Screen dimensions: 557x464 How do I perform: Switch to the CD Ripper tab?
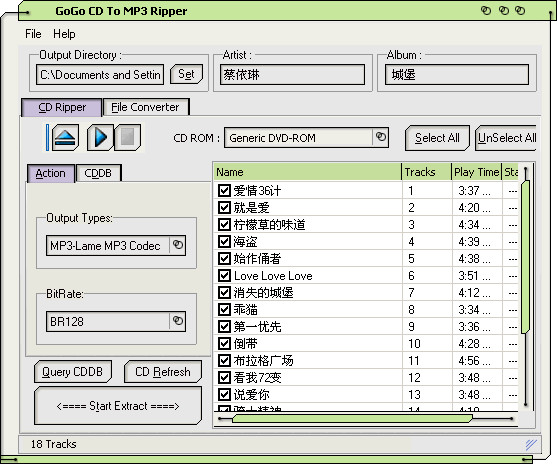(62, 107)
